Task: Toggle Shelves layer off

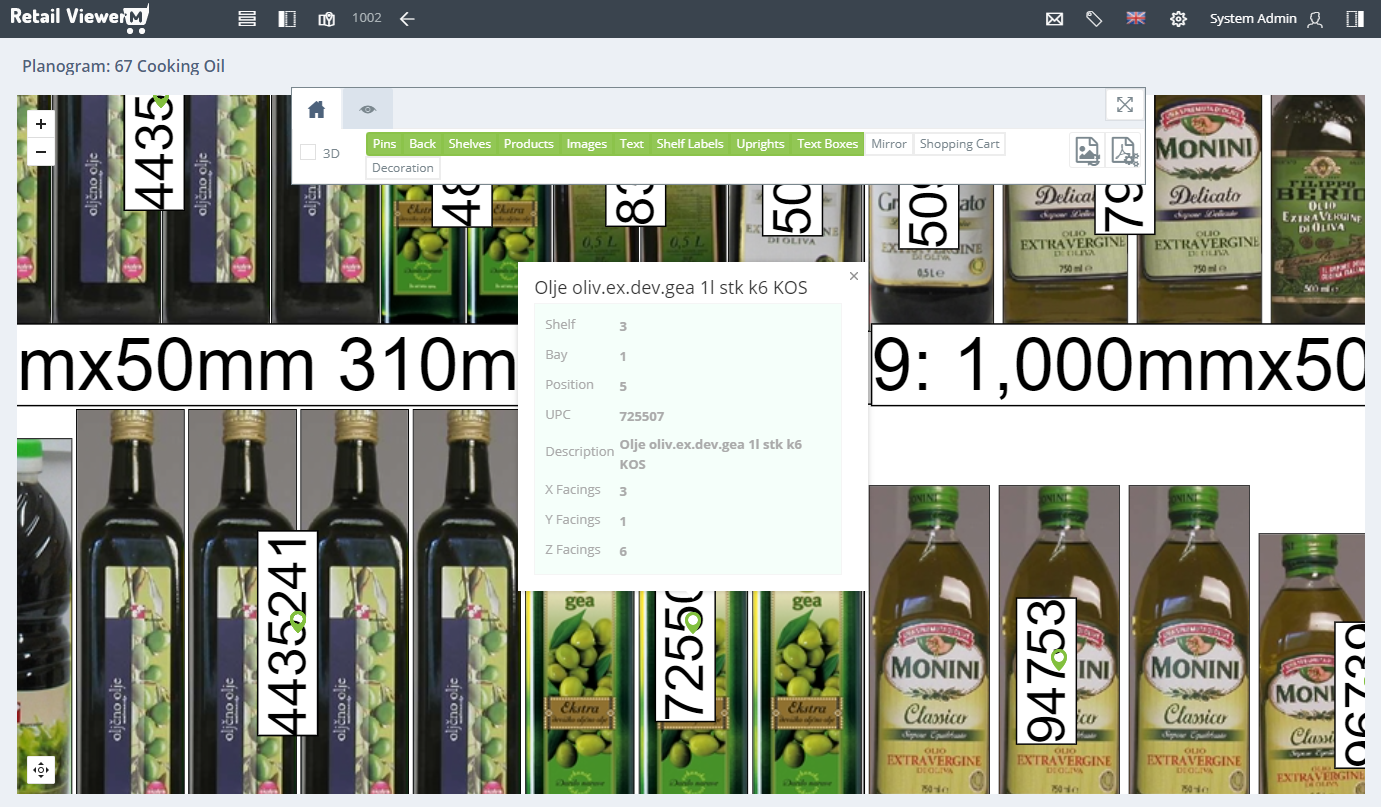Action: (470, 144)
